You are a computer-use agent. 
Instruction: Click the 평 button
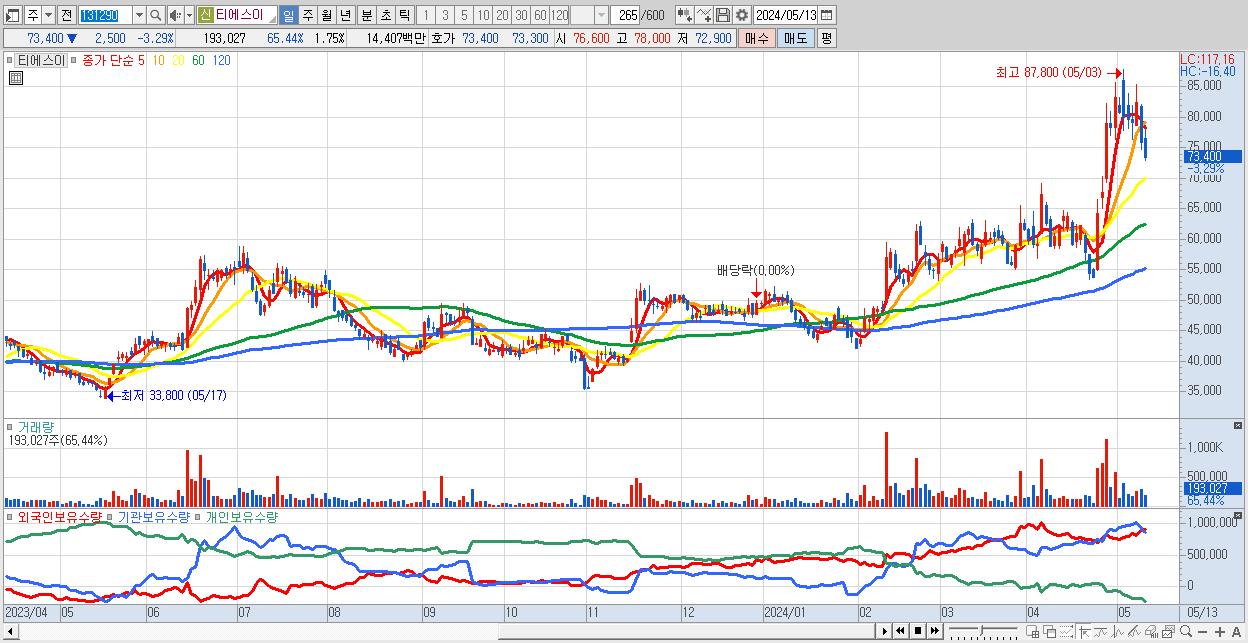[826, 38]
